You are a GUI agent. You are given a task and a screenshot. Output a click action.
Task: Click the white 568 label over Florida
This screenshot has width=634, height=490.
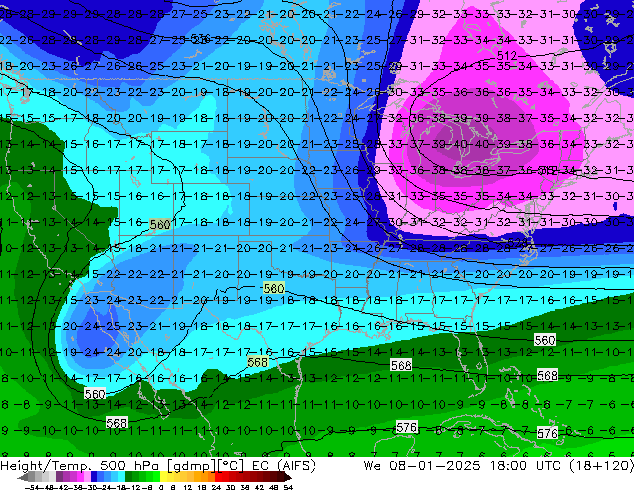401,365
